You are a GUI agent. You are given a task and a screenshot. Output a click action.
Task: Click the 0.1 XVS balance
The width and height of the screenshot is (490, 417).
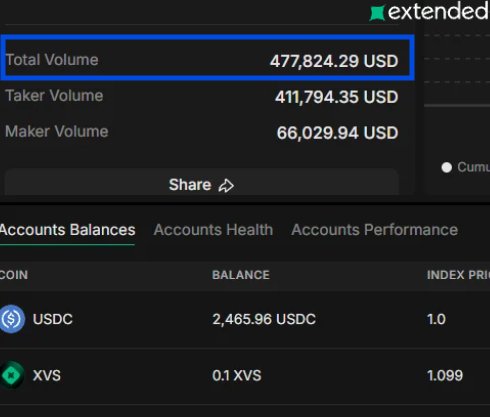point(237,376)
